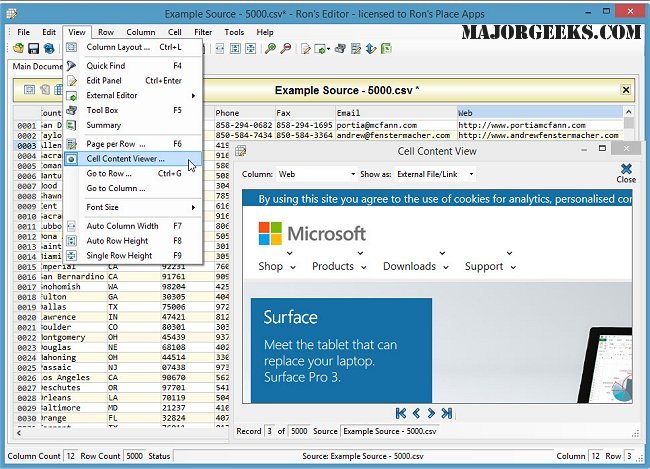Expand the Font Size submenu

click(193, 207)
